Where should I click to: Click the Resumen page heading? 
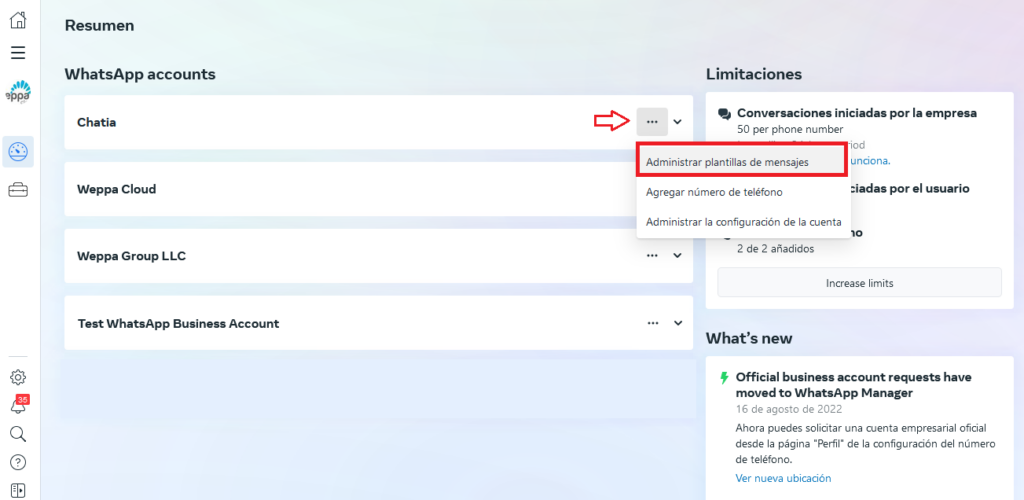point(99,25)
